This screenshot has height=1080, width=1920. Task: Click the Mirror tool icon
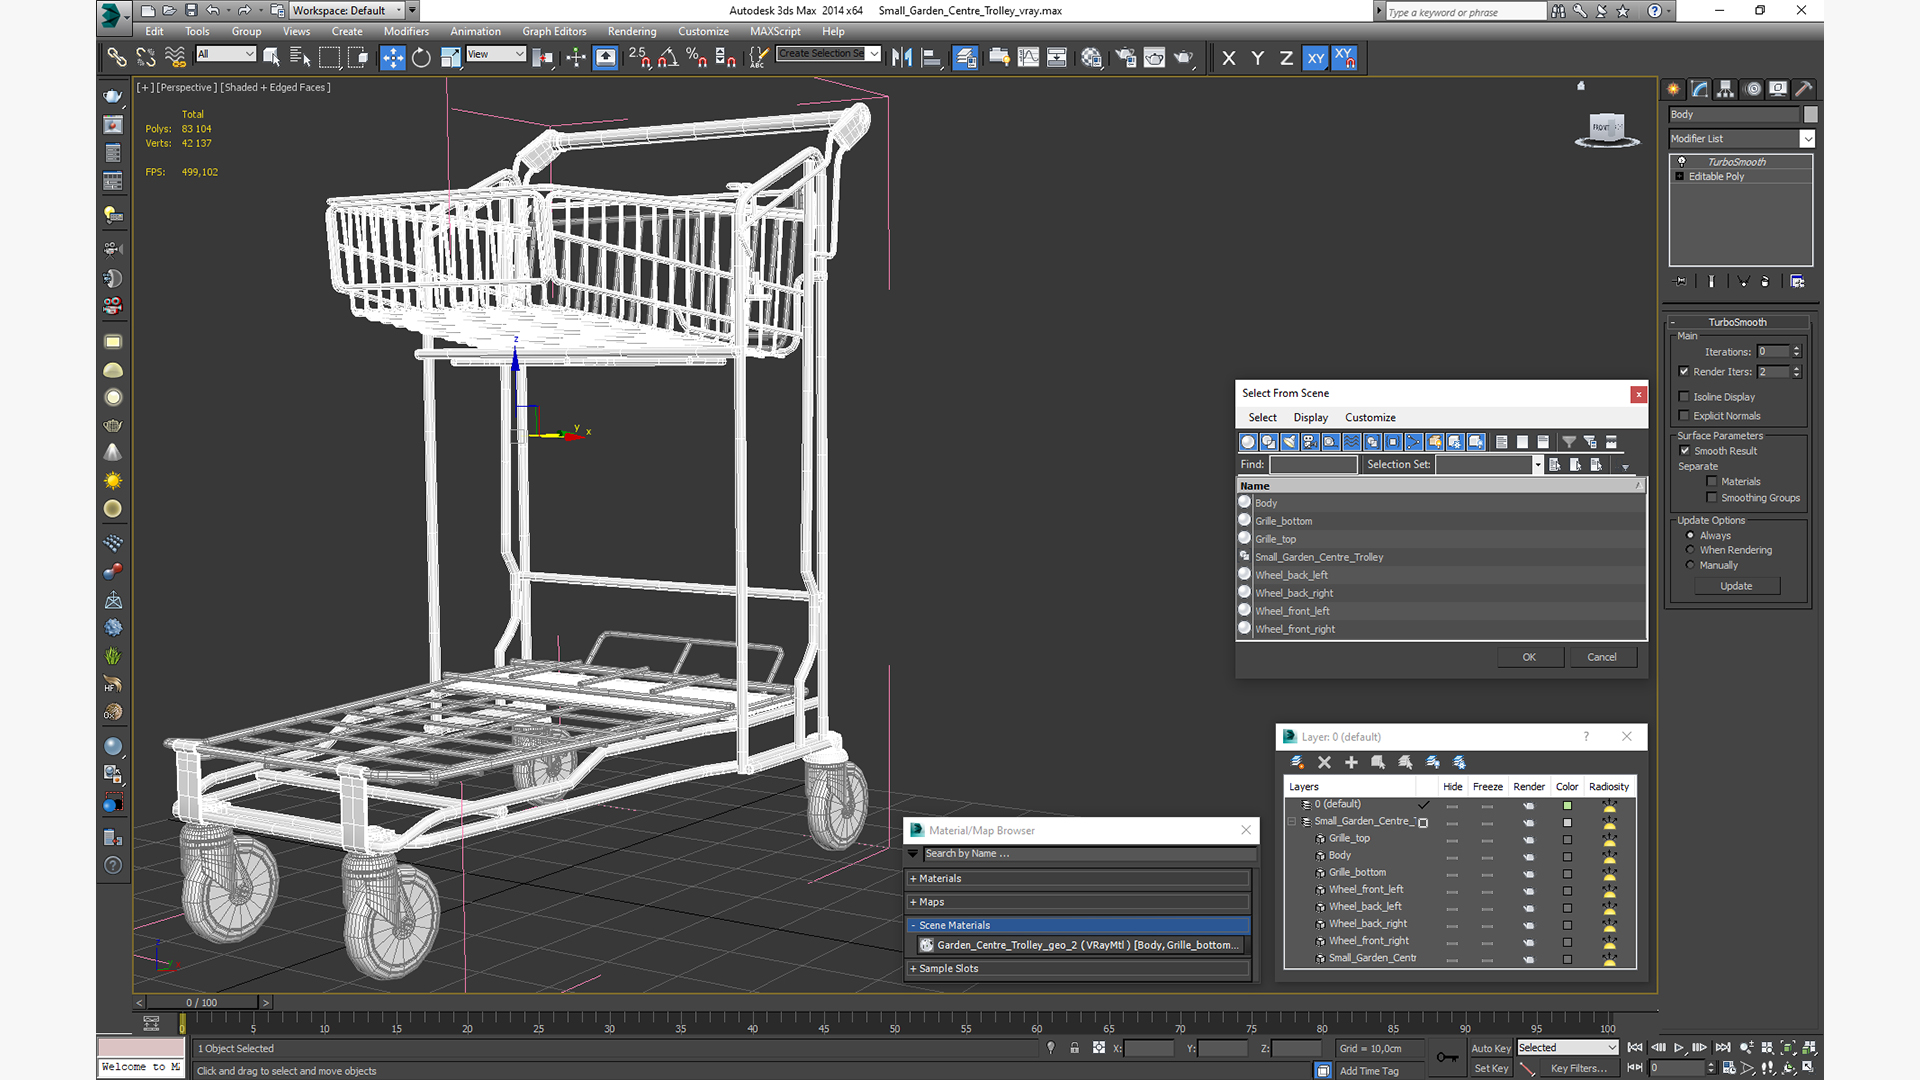click(x=902, y=58)
